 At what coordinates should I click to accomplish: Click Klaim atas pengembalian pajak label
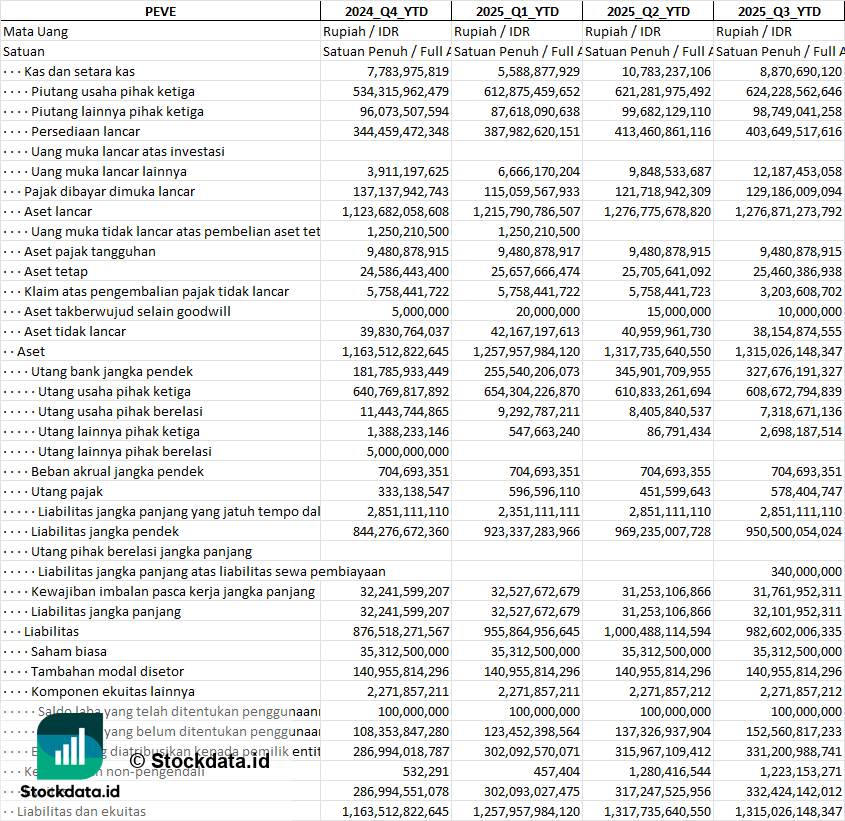click(x=156, y=292)
